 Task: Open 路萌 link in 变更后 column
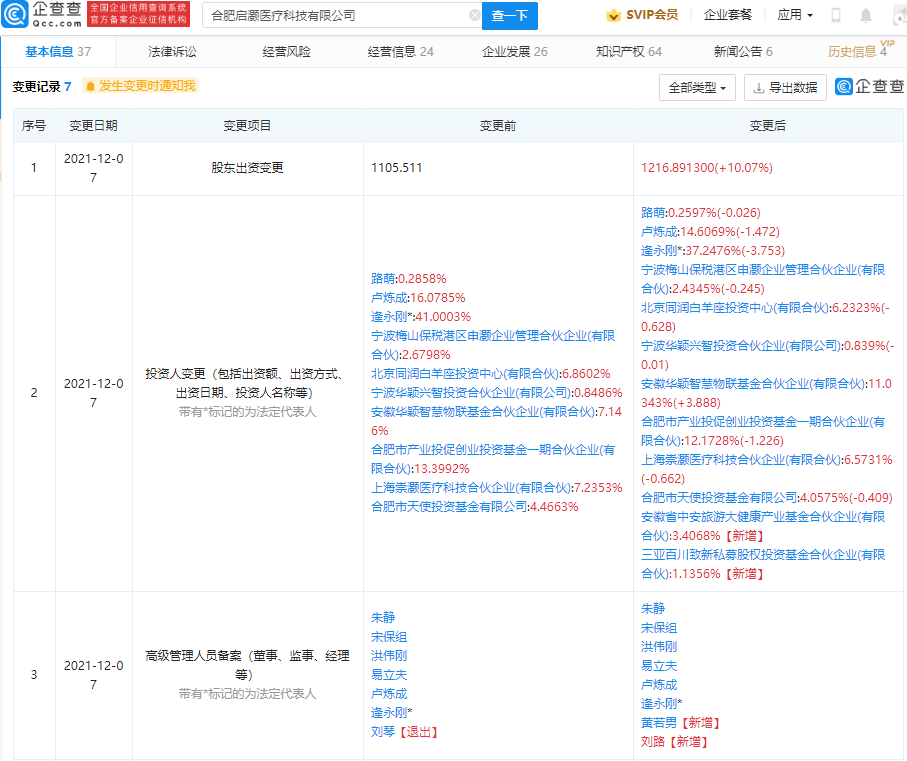click(x=652, y=213)
